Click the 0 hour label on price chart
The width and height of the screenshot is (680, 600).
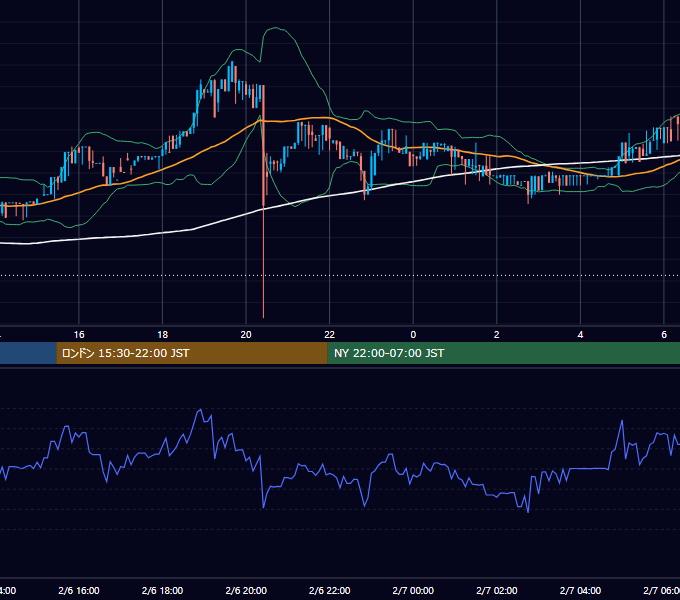pyautogui.click(x=413, y=335)
